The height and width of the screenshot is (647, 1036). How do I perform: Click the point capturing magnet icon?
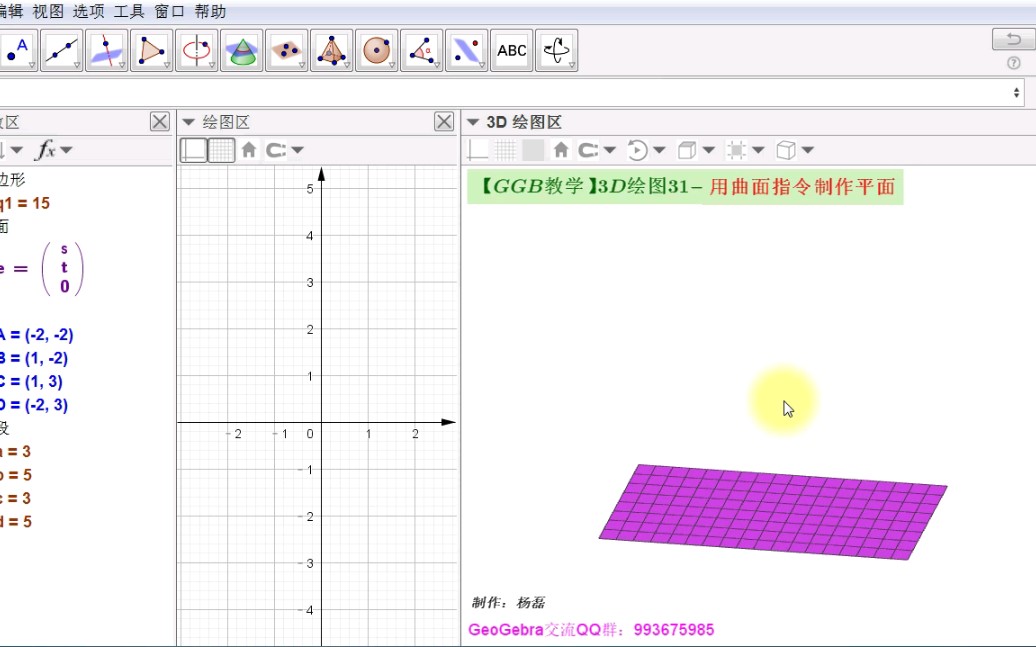pos(587,149)
